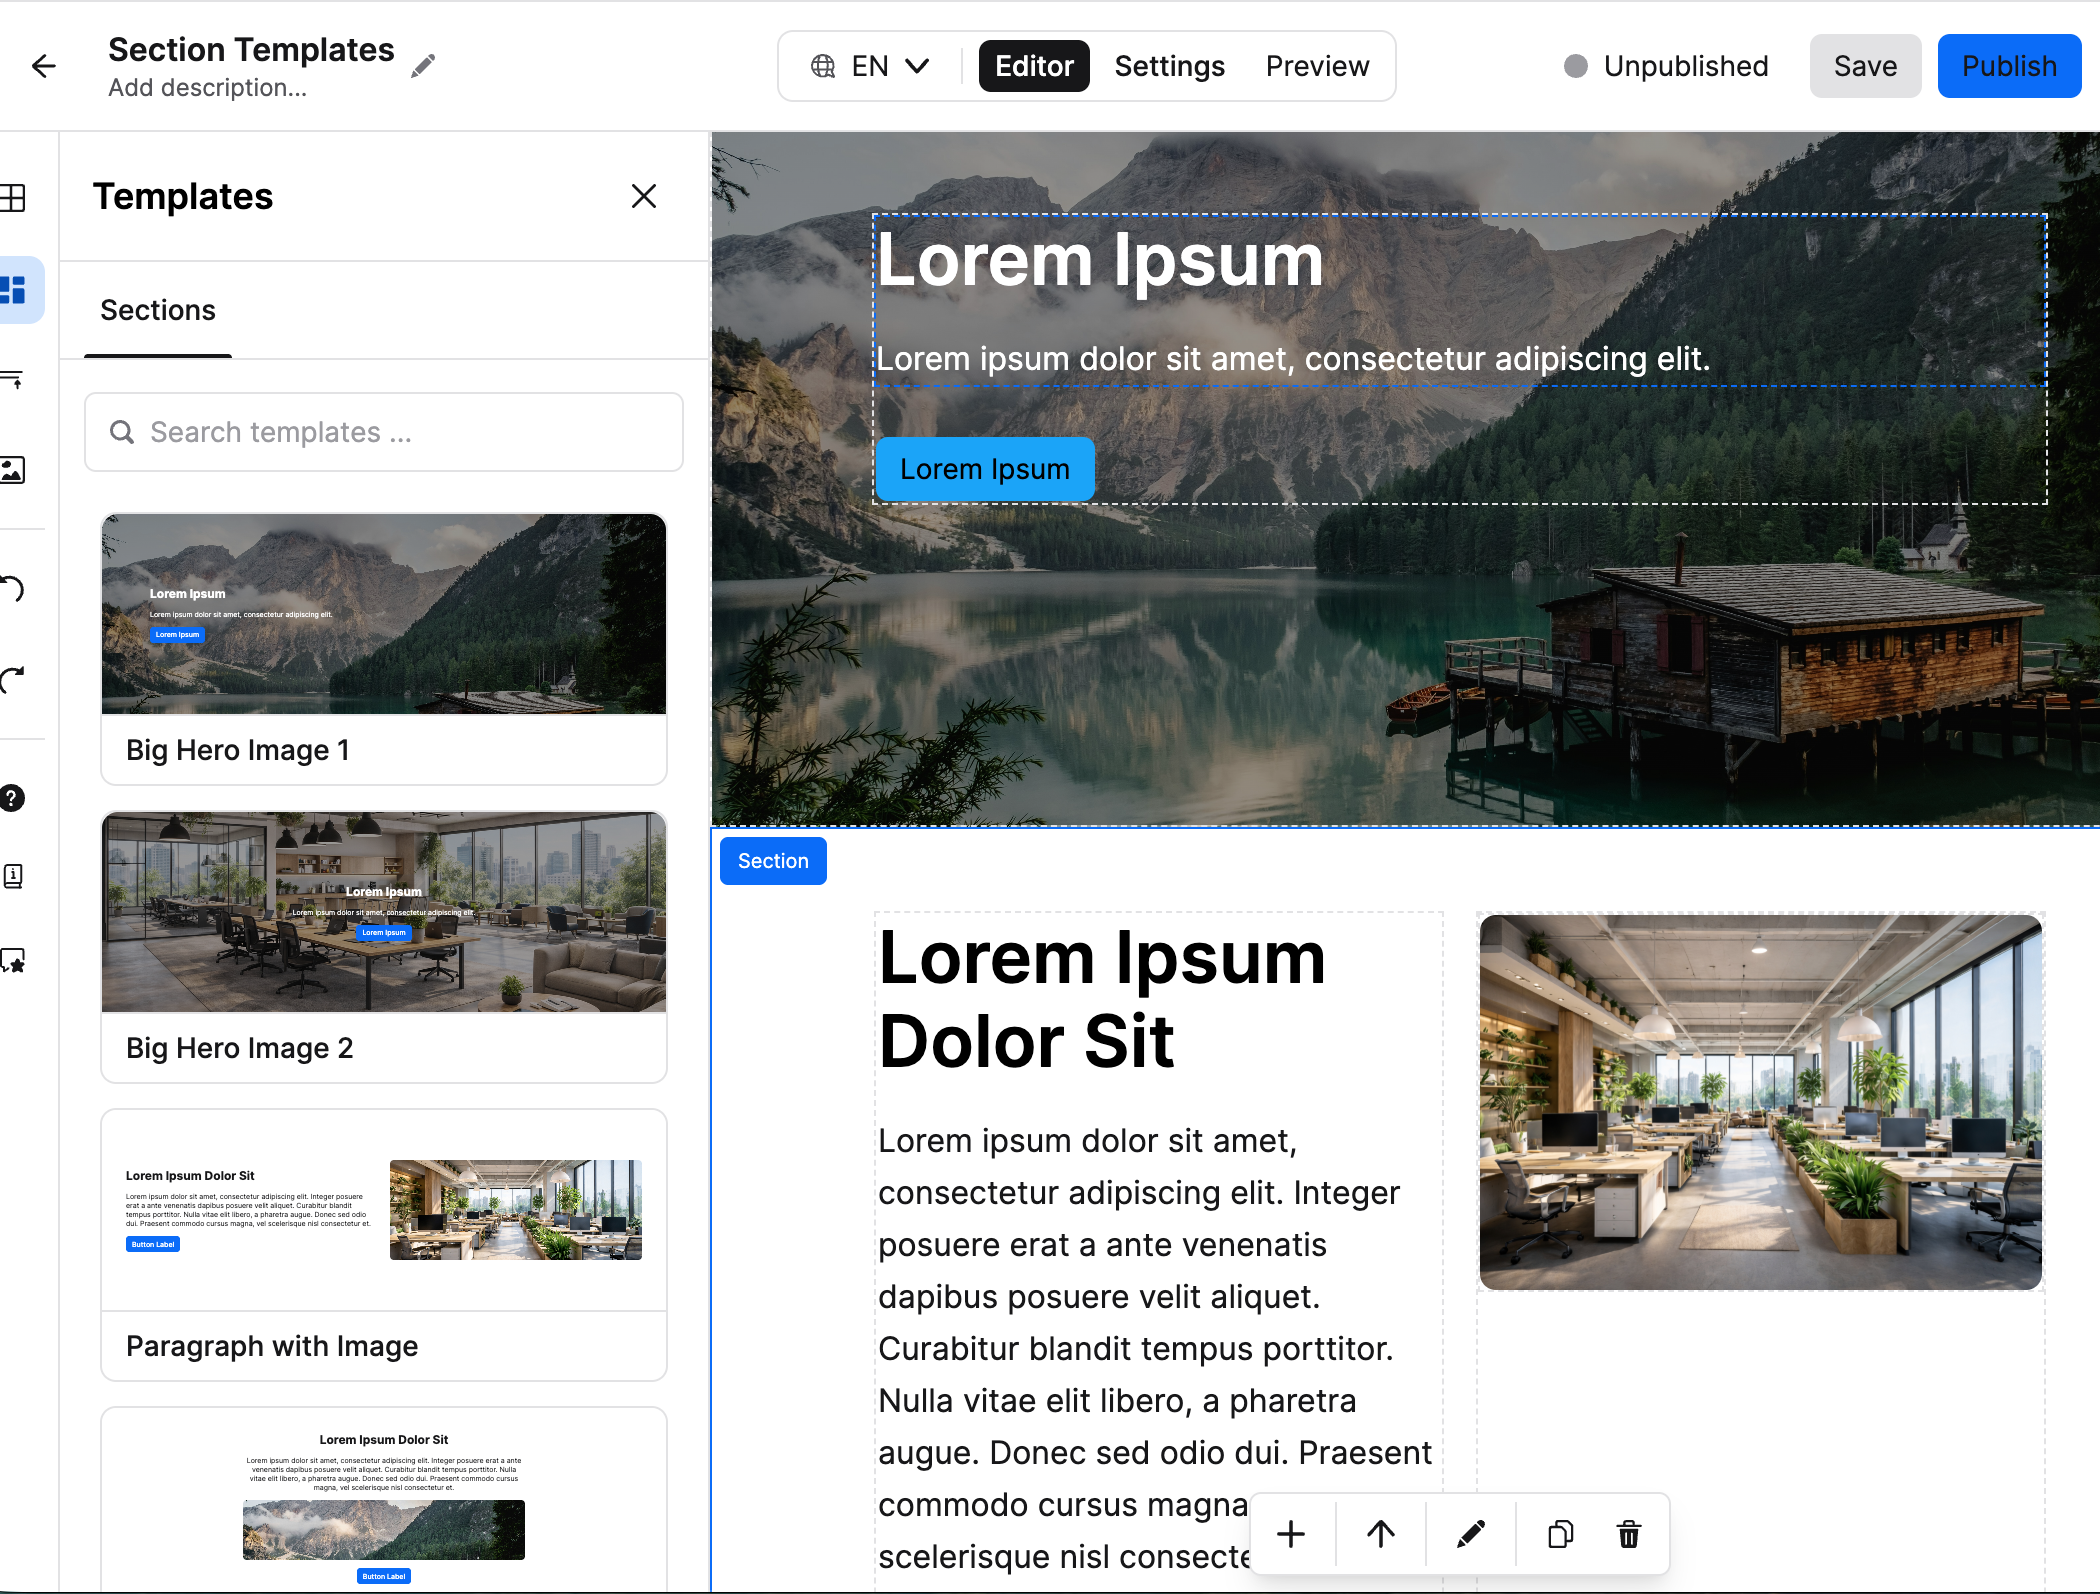Screen dimensions: 2100x1594
Task: Open the feedback star sidebar icon
Action: pyautogui.click(x=13, y=961)
